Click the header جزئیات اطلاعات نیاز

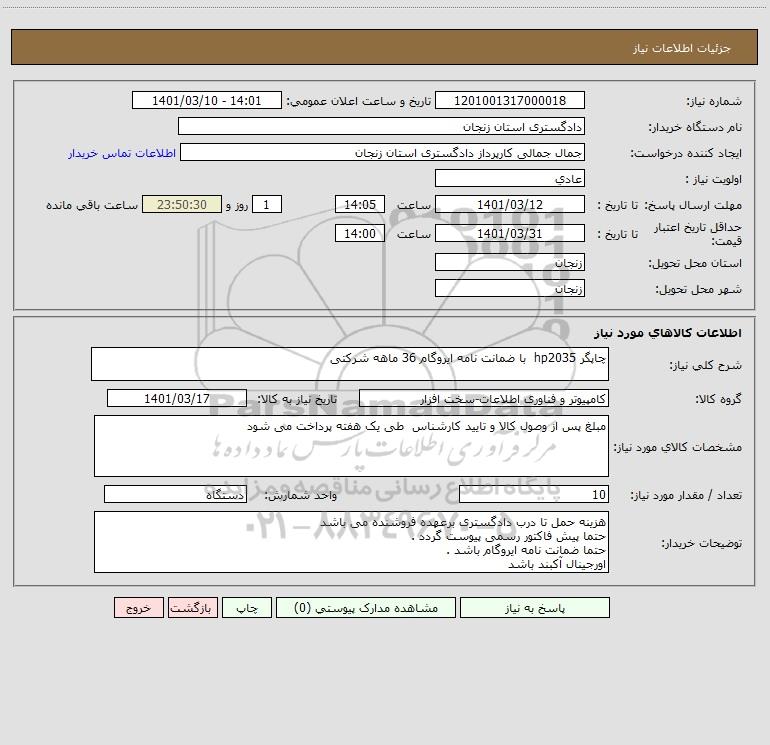681,48
